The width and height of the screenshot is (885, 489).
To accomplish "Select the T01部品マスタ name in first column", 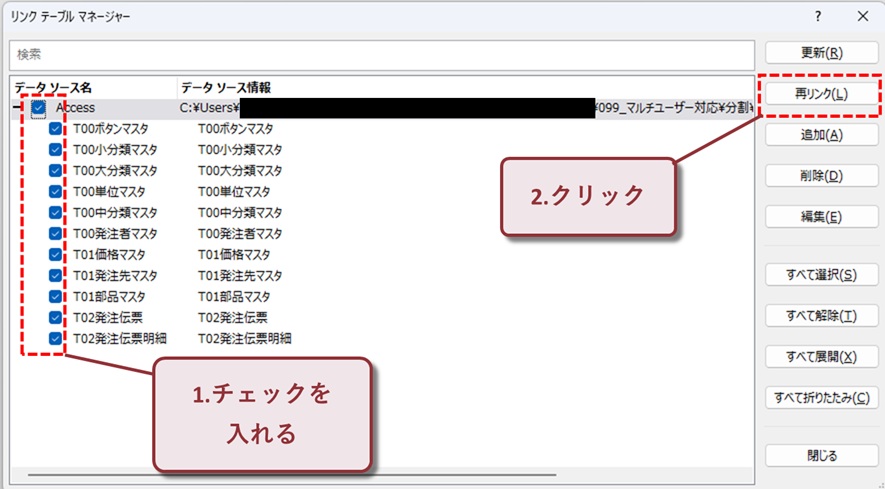I will click(109, 296).
